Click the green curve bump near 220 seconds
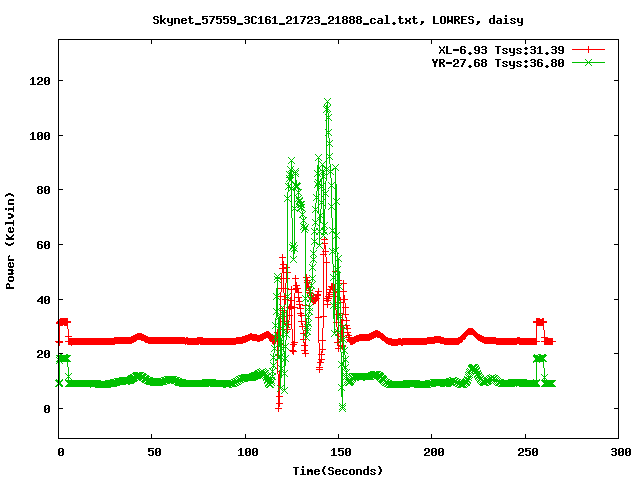This screenshot has height=480, width=640. (x=473, y=369)
